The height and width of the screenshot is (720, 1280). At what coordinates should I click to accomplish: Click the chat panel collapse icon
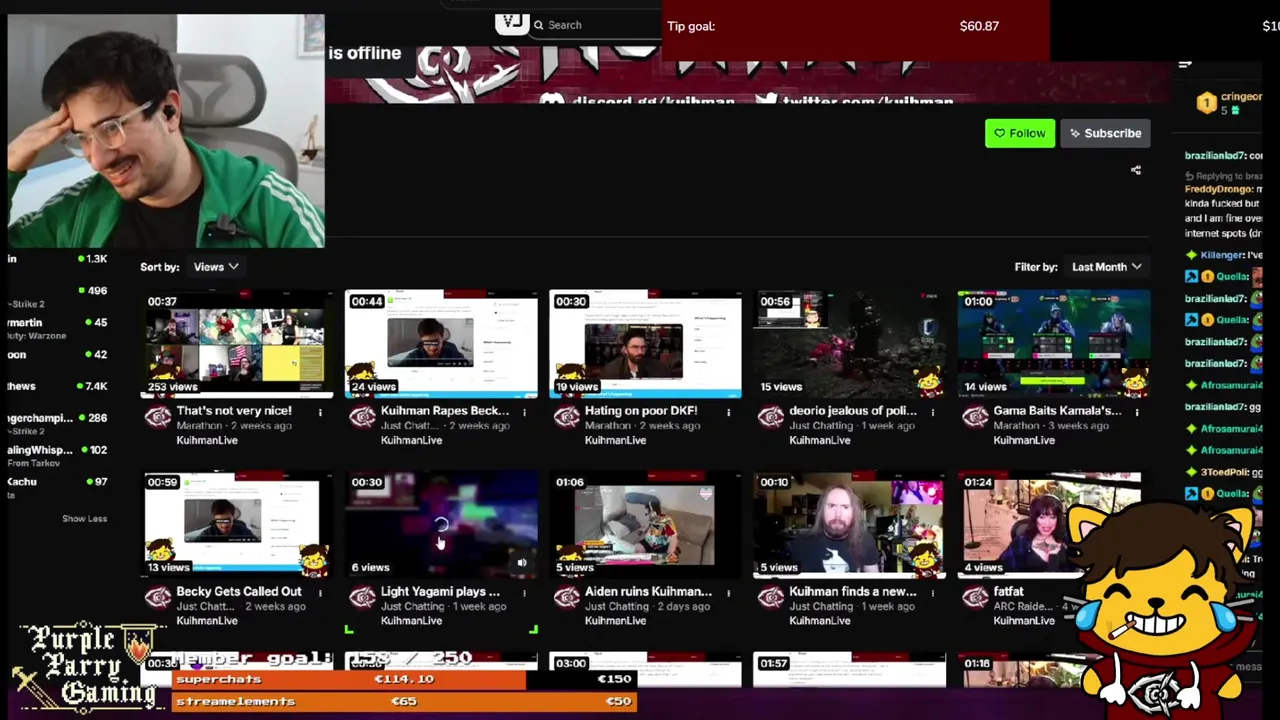[1185, 64]
